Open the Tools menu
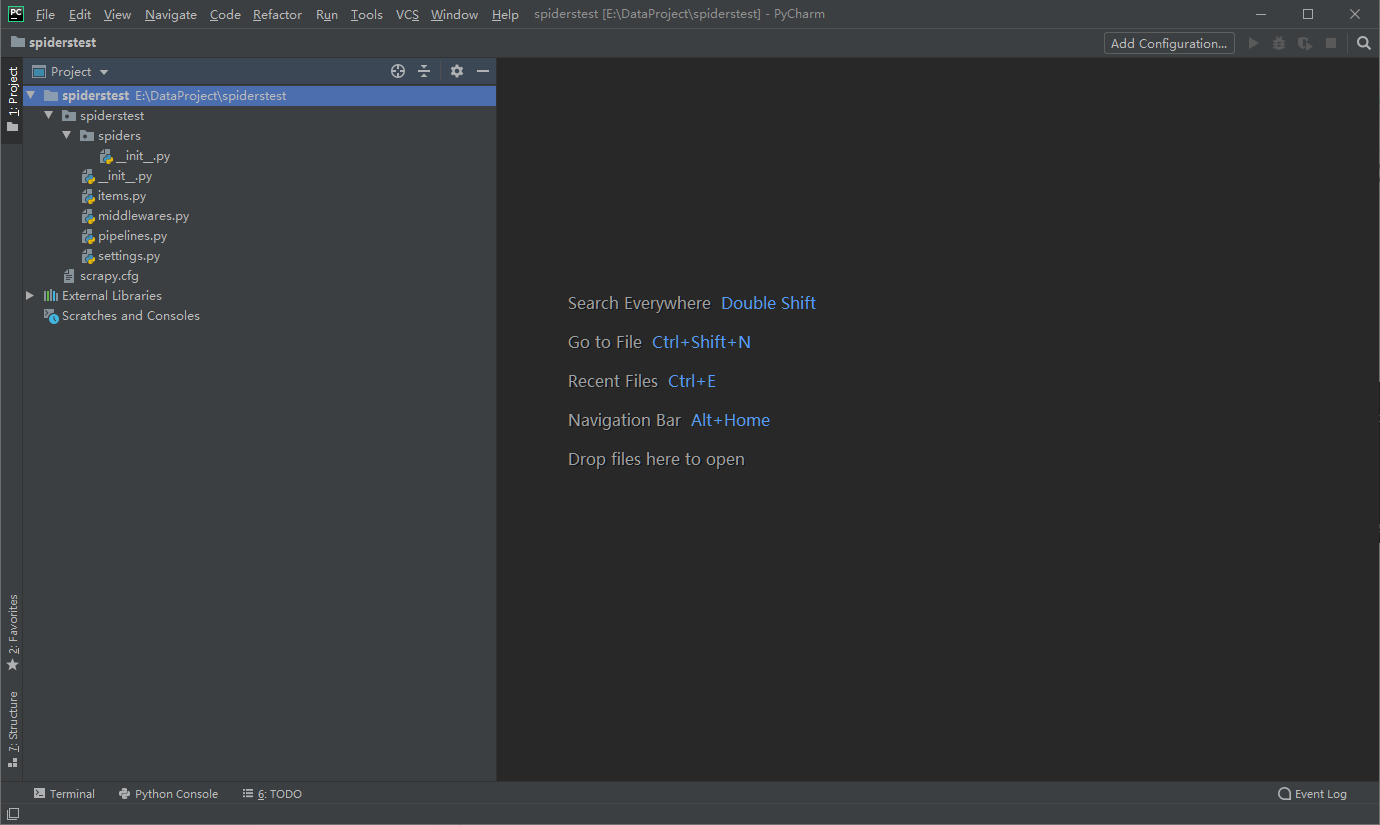The width and height of the screenshot is (1380, 825). [x=367, y=15]
